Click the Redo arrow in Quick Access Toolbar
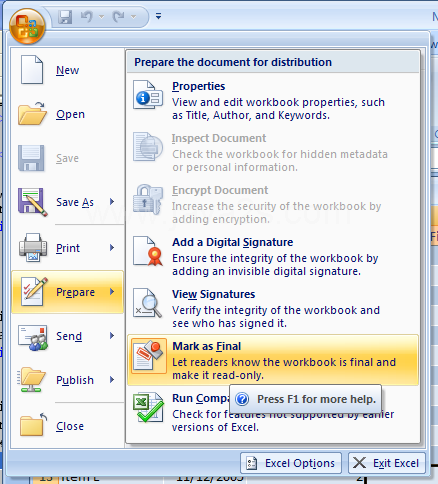 (x=118, y=16)
